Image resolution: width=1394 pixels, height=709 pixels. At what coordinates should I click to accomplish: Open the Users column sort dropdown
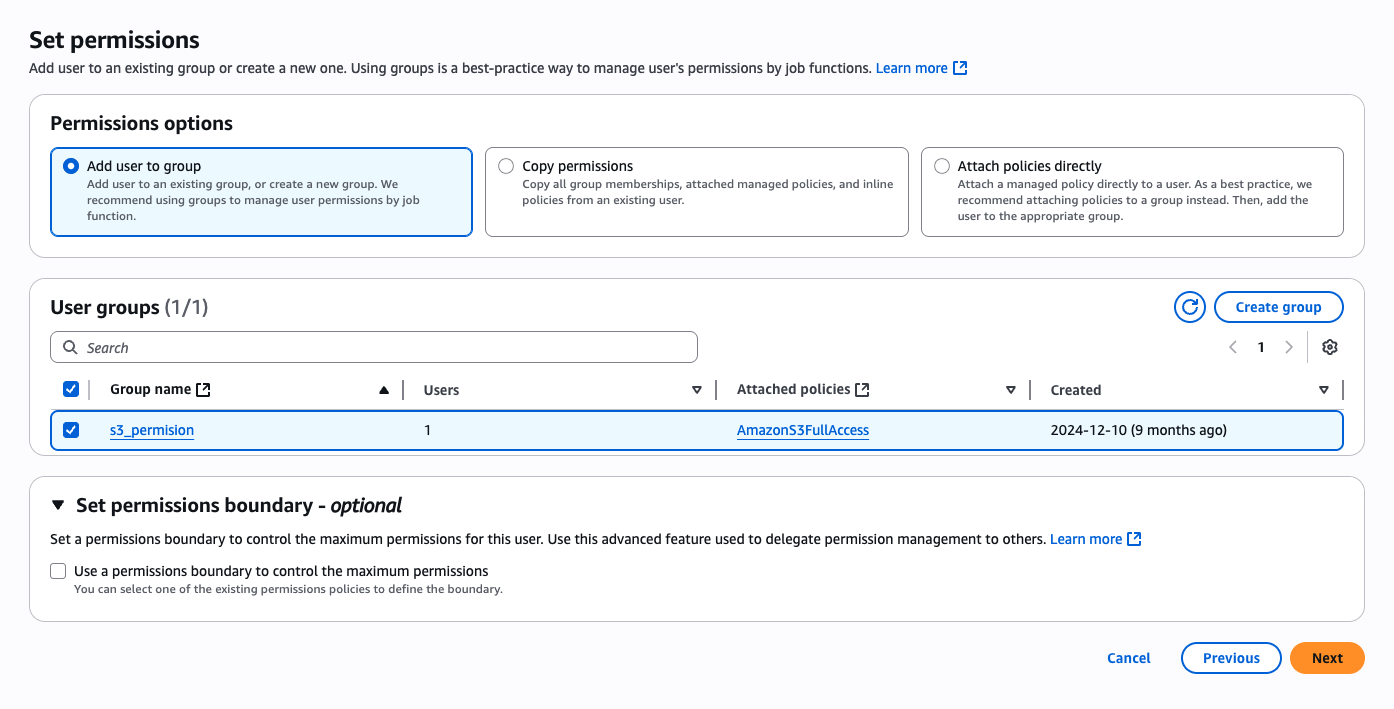tap(697, 390)
